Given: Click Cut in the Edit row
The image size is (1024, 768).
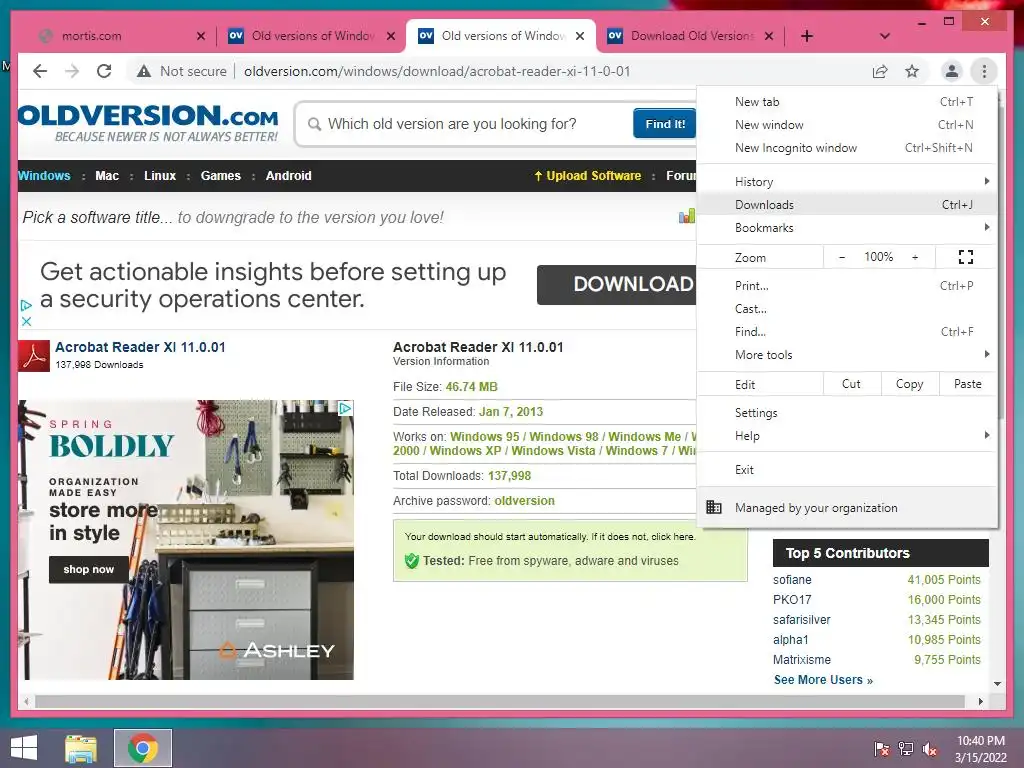Looking at the screenshot, I should tap(852, 384).
